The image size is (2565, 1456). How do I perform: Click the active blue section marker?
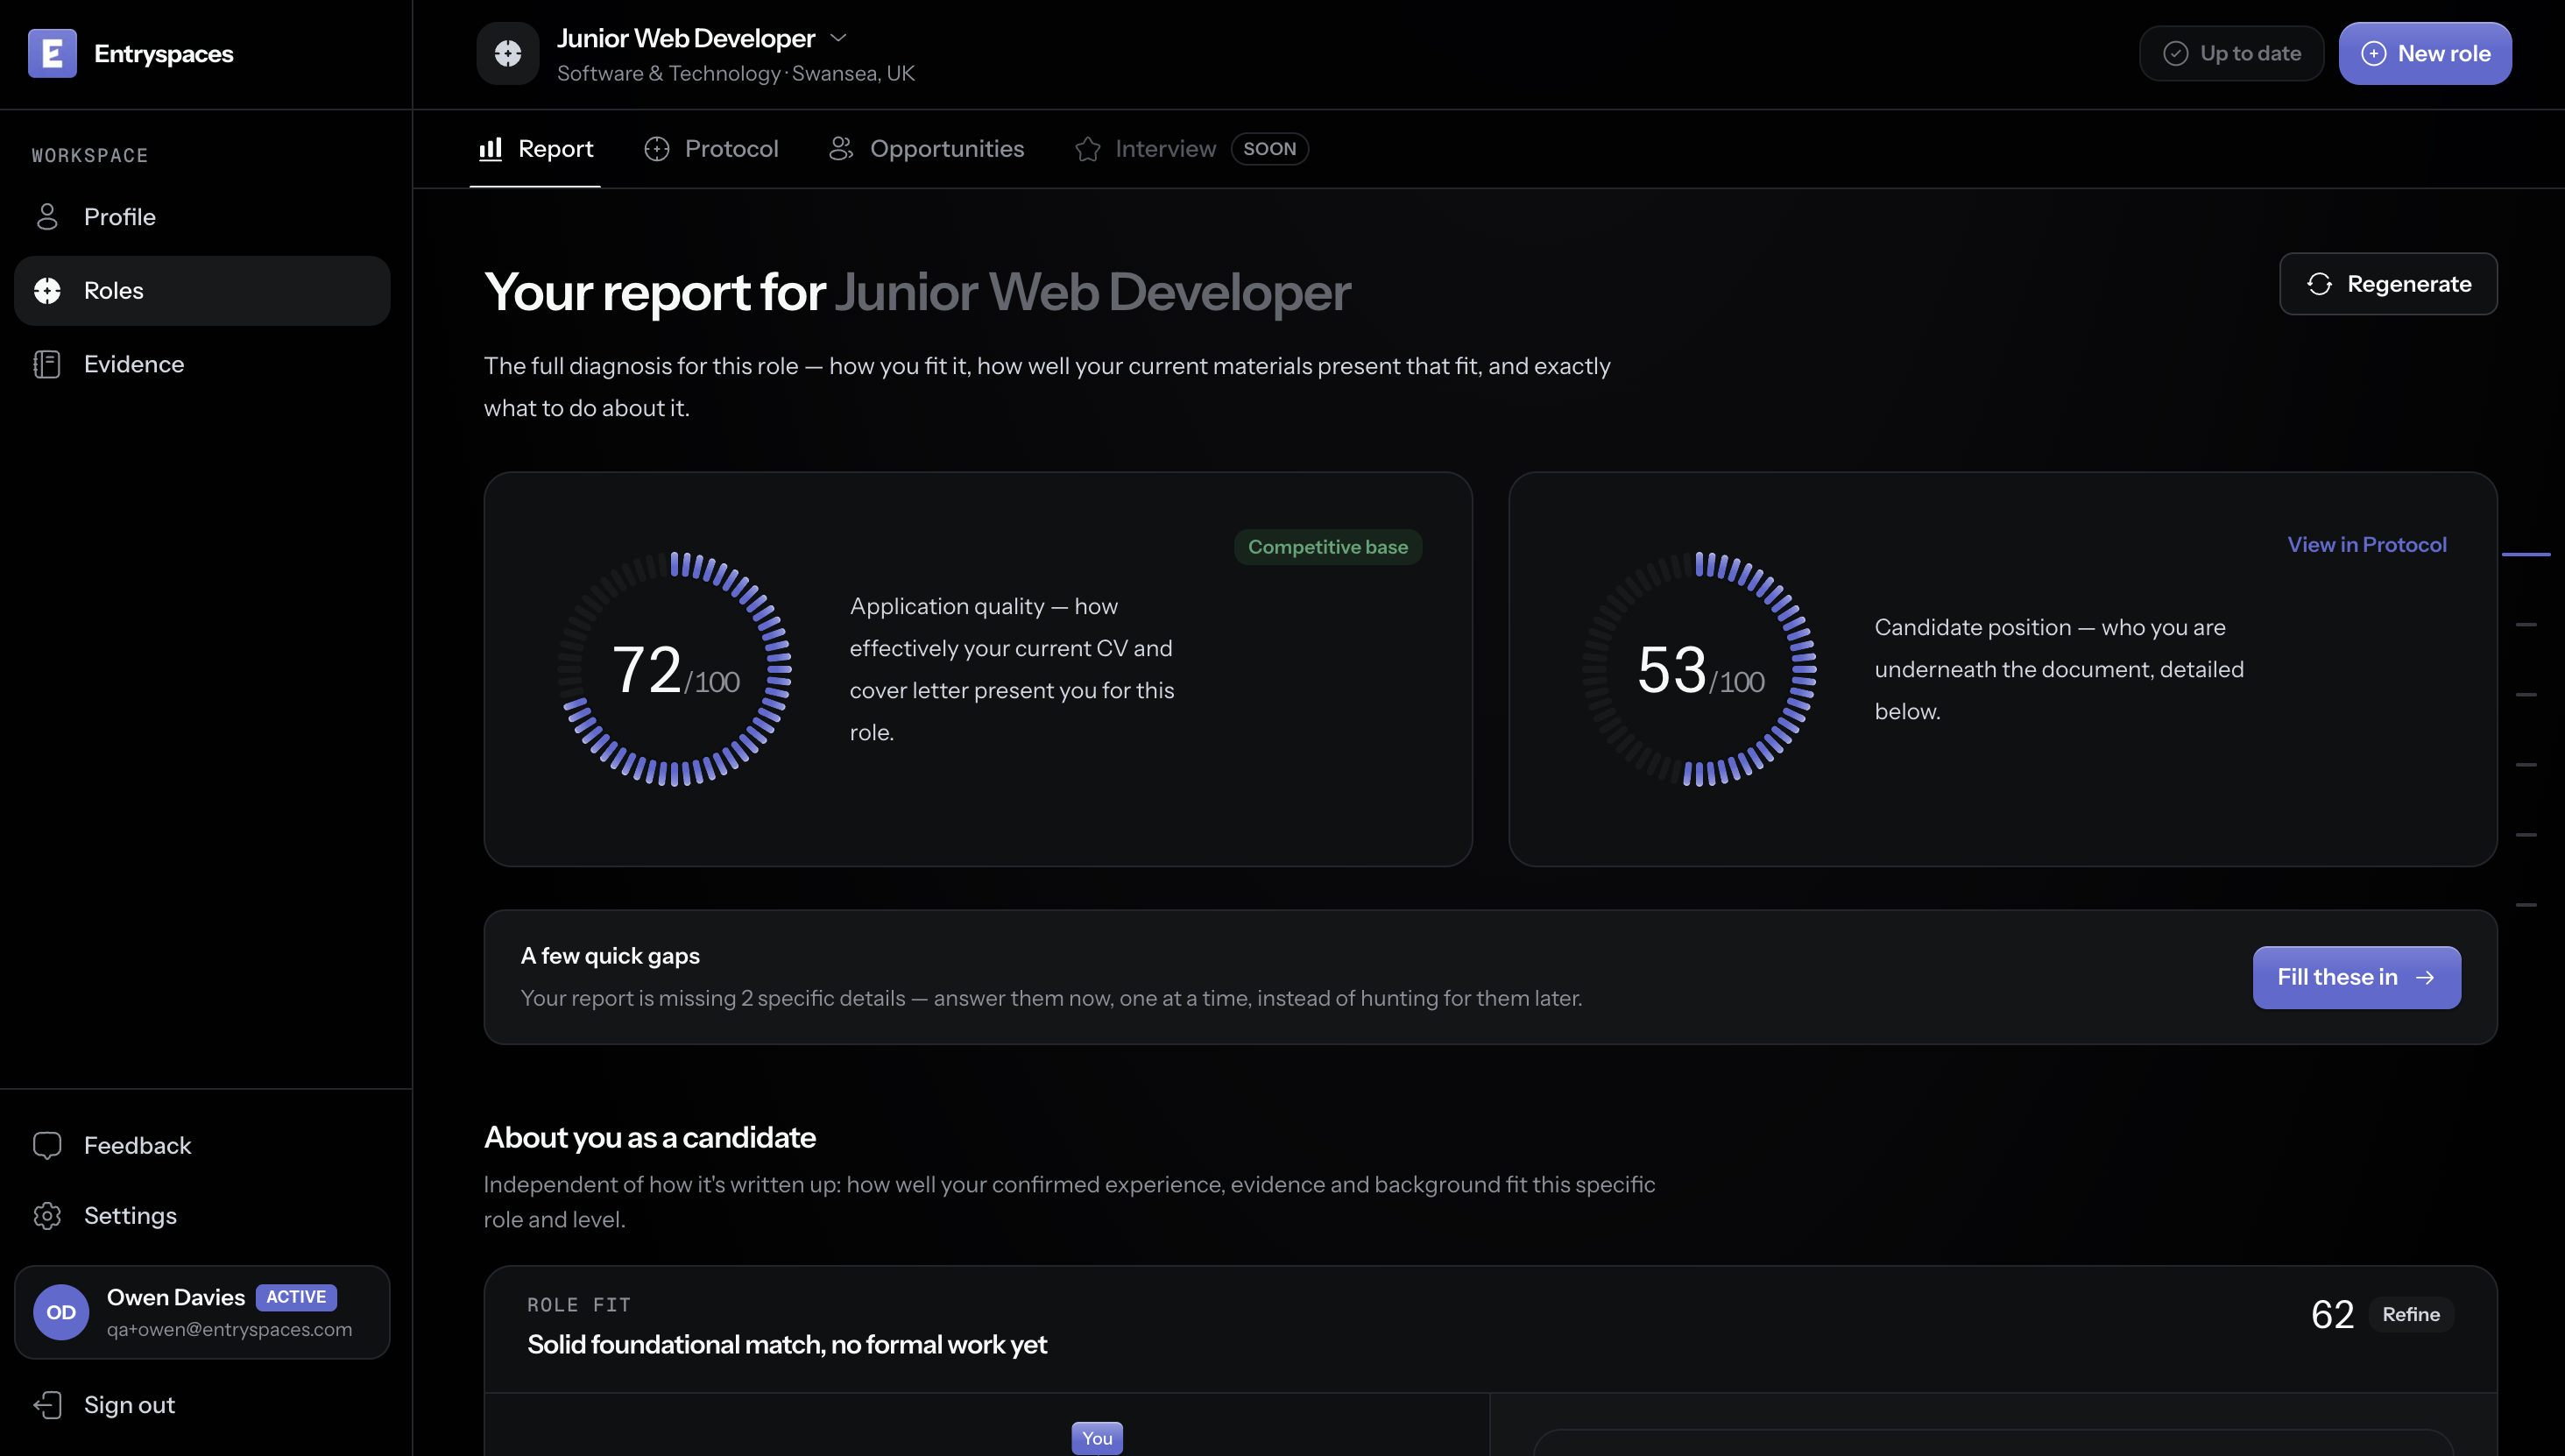[x=2526, y=554]
